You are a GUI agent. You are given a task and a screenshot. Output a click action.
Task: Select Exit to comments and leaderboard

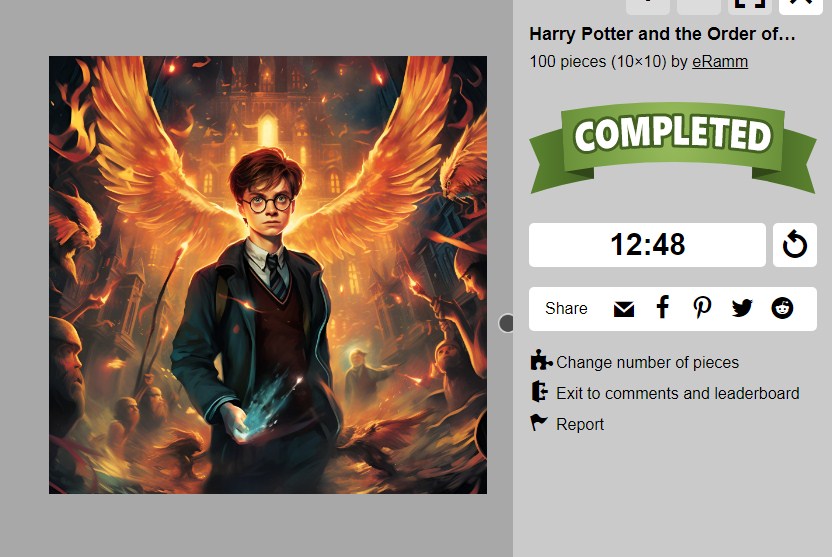click(678, 393)
